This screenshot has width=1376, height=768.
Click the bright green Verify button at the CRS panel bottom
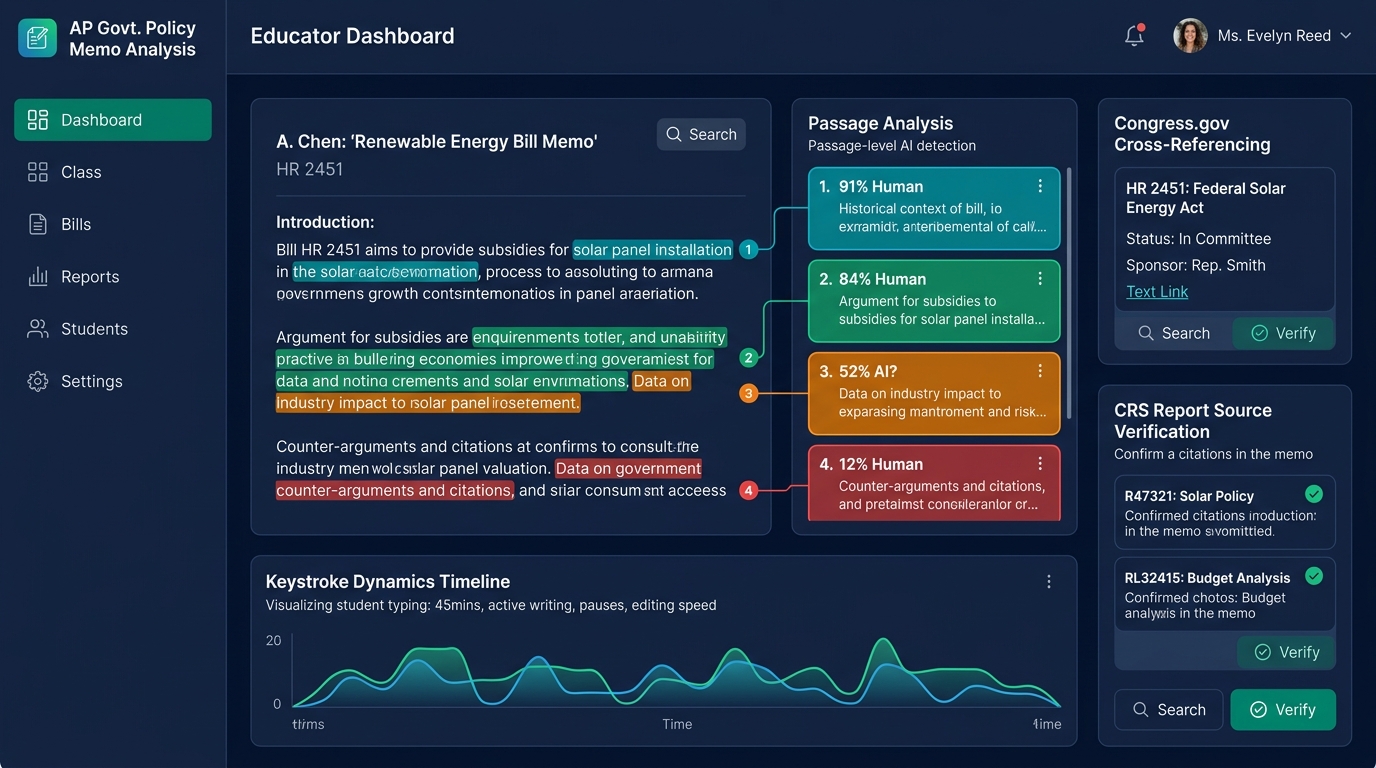[x=1283, y=710]
